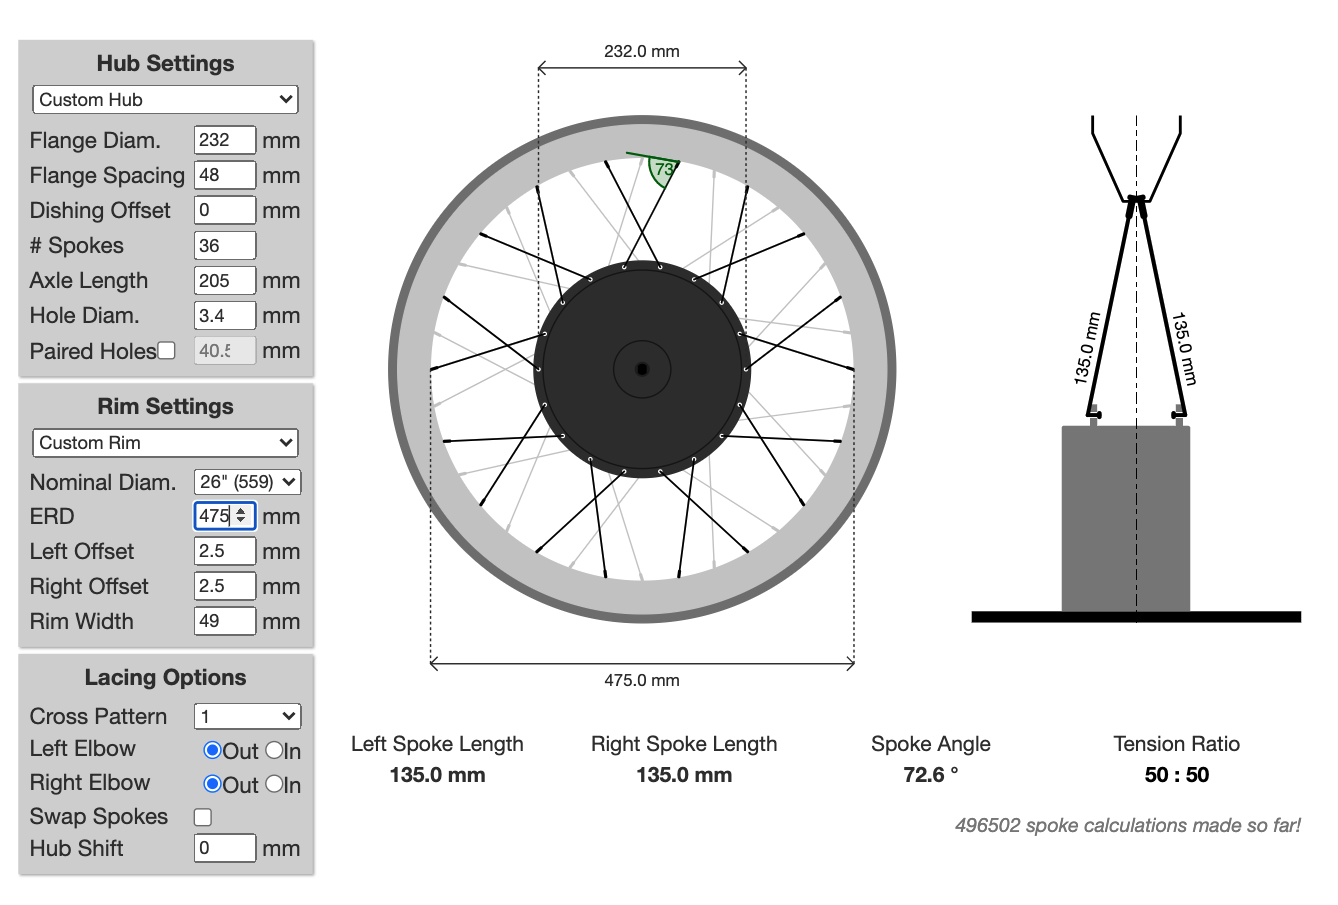Click the 232.0 mm flange dimension label
Viewport: 1338px width, 905px height.
[x=642, y=51]
